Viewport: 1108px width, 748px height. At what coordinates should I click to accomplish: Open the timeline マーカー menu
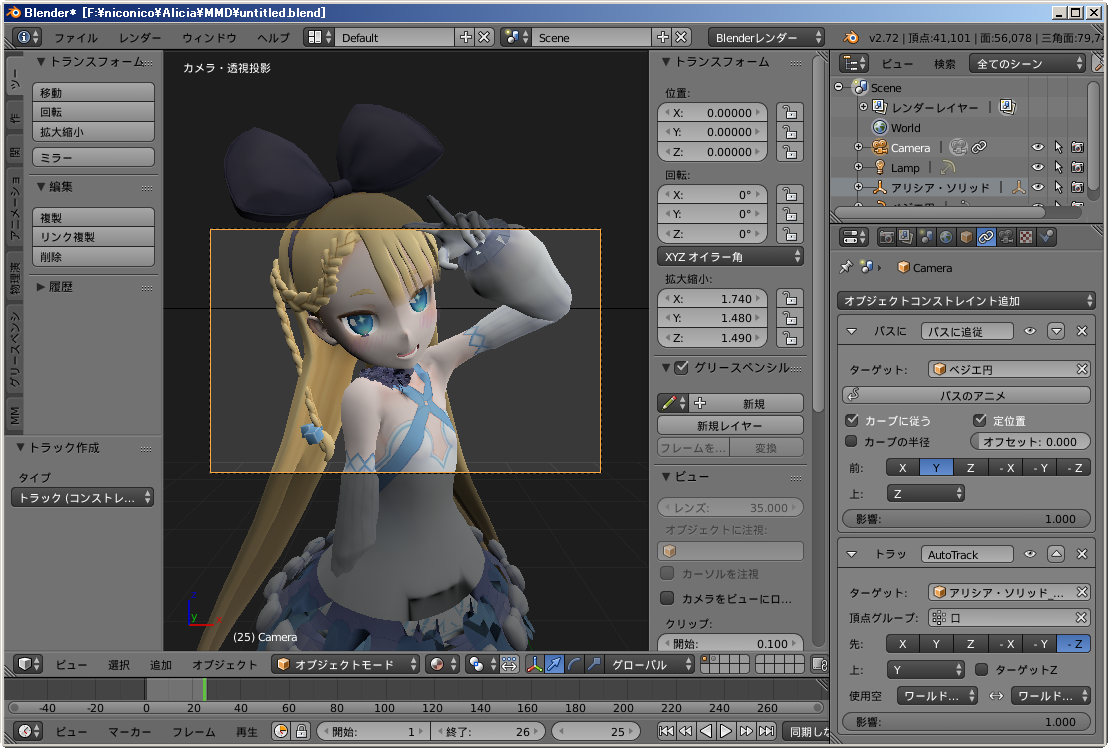tap(130, 732)
